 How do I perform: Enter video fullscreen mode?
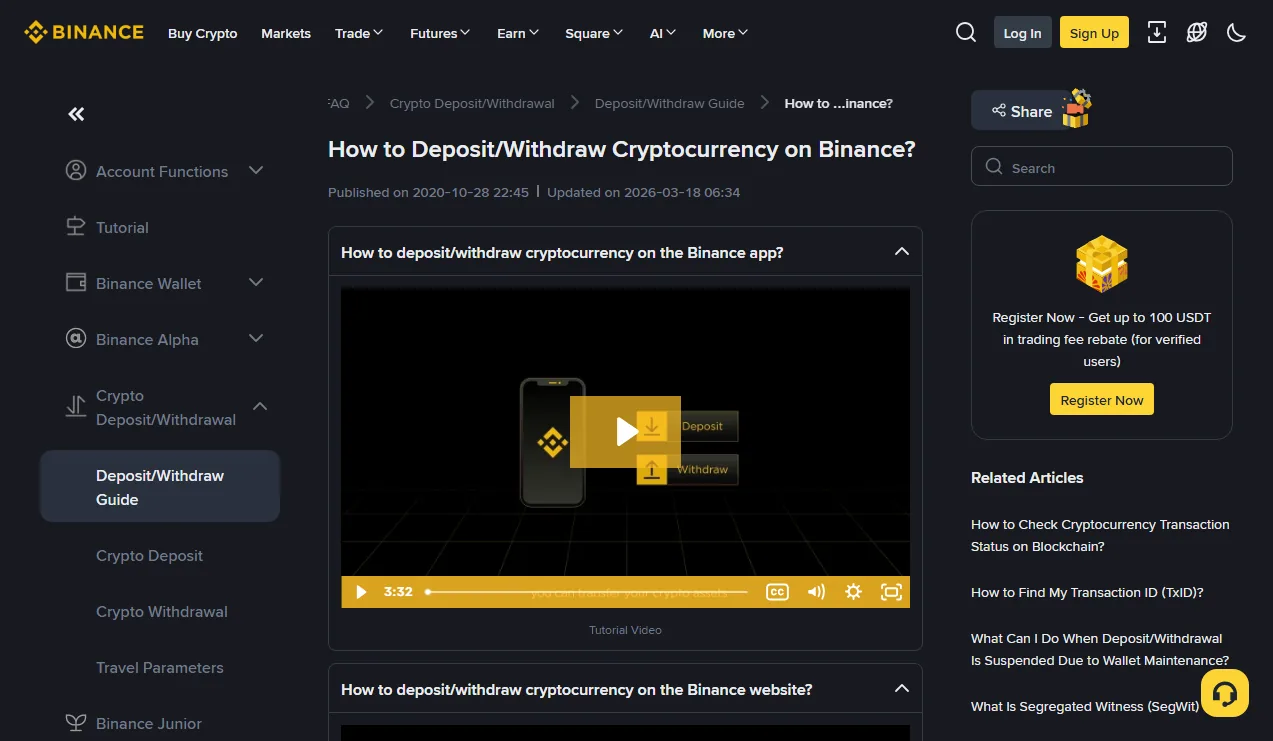pos(891,592)
